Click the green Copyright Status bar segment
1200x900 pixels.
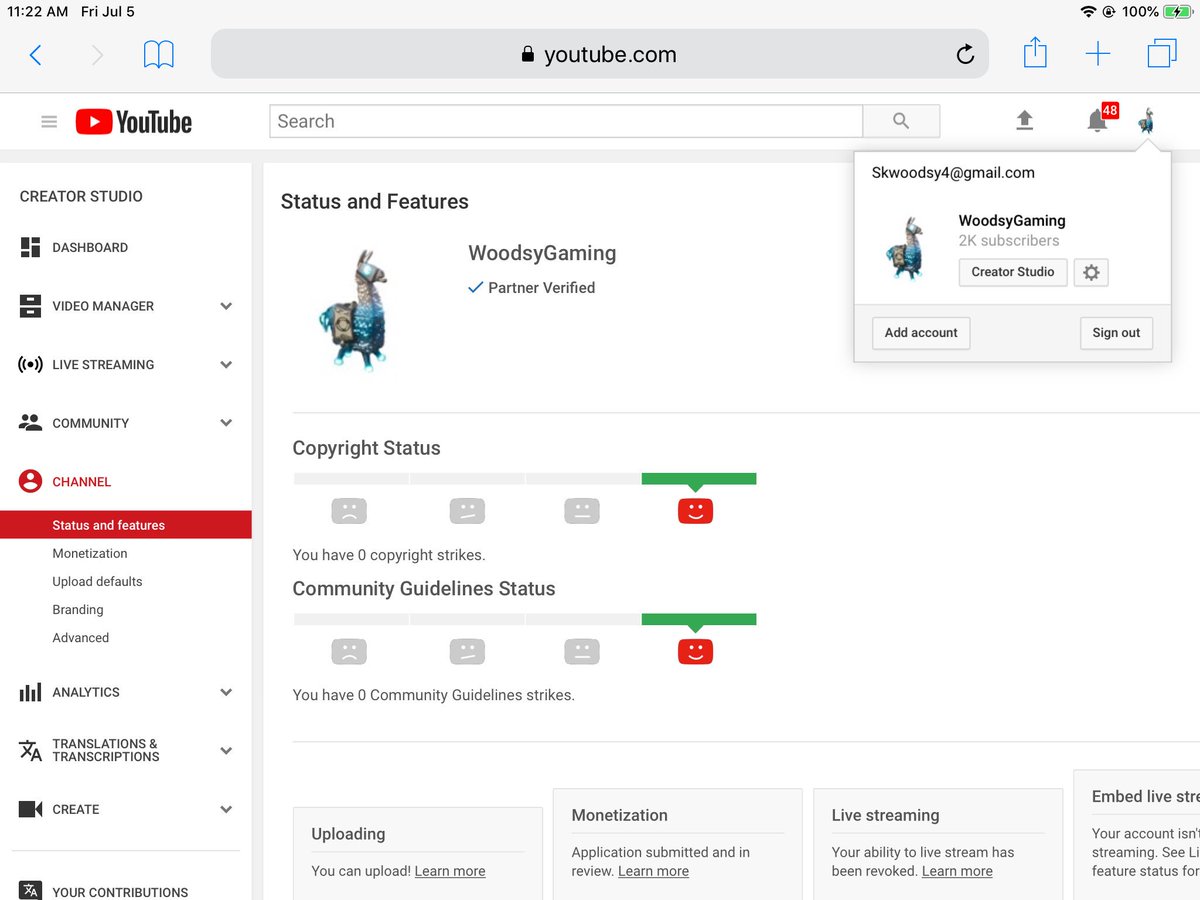pos(699,479)
